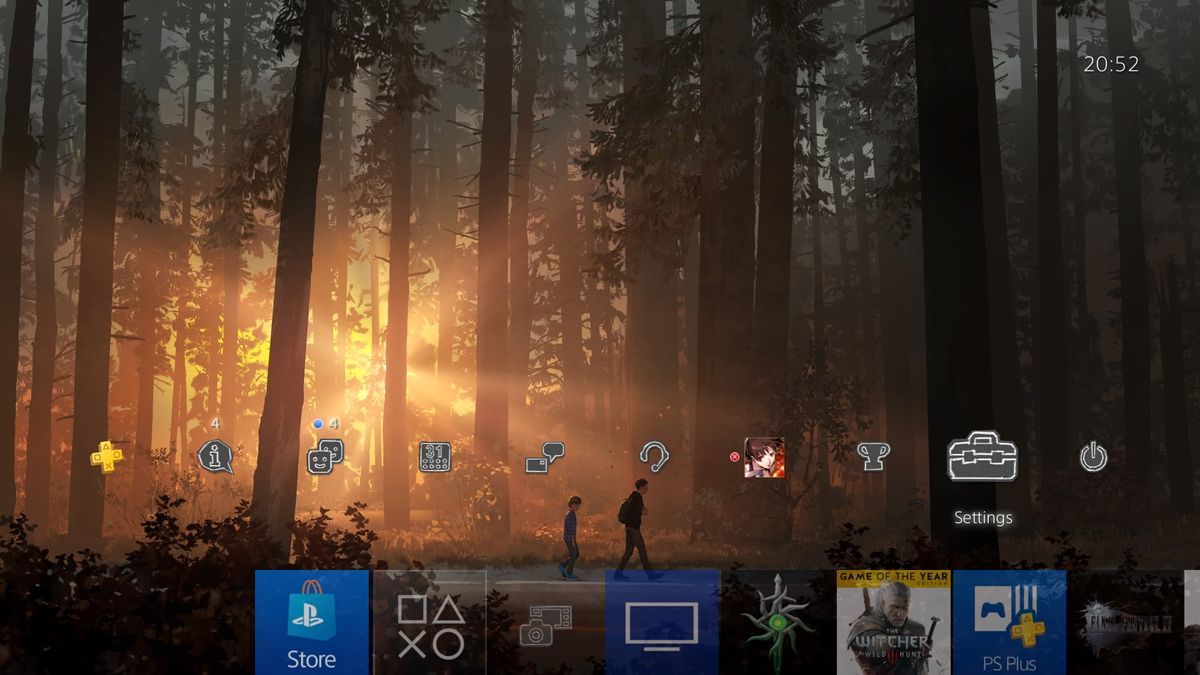The image size is (1200, 675).
Task: Open the TV & Video tile
Action: click(x=662, y=622)
